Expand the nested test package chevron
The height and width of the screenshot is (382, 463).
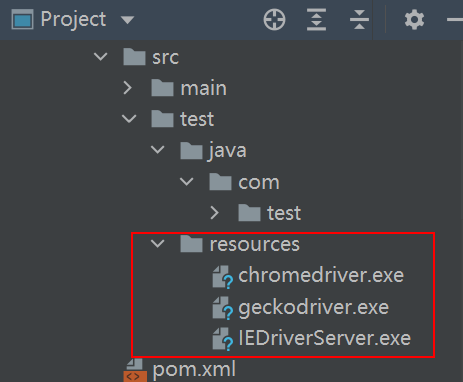pos(214,213)
